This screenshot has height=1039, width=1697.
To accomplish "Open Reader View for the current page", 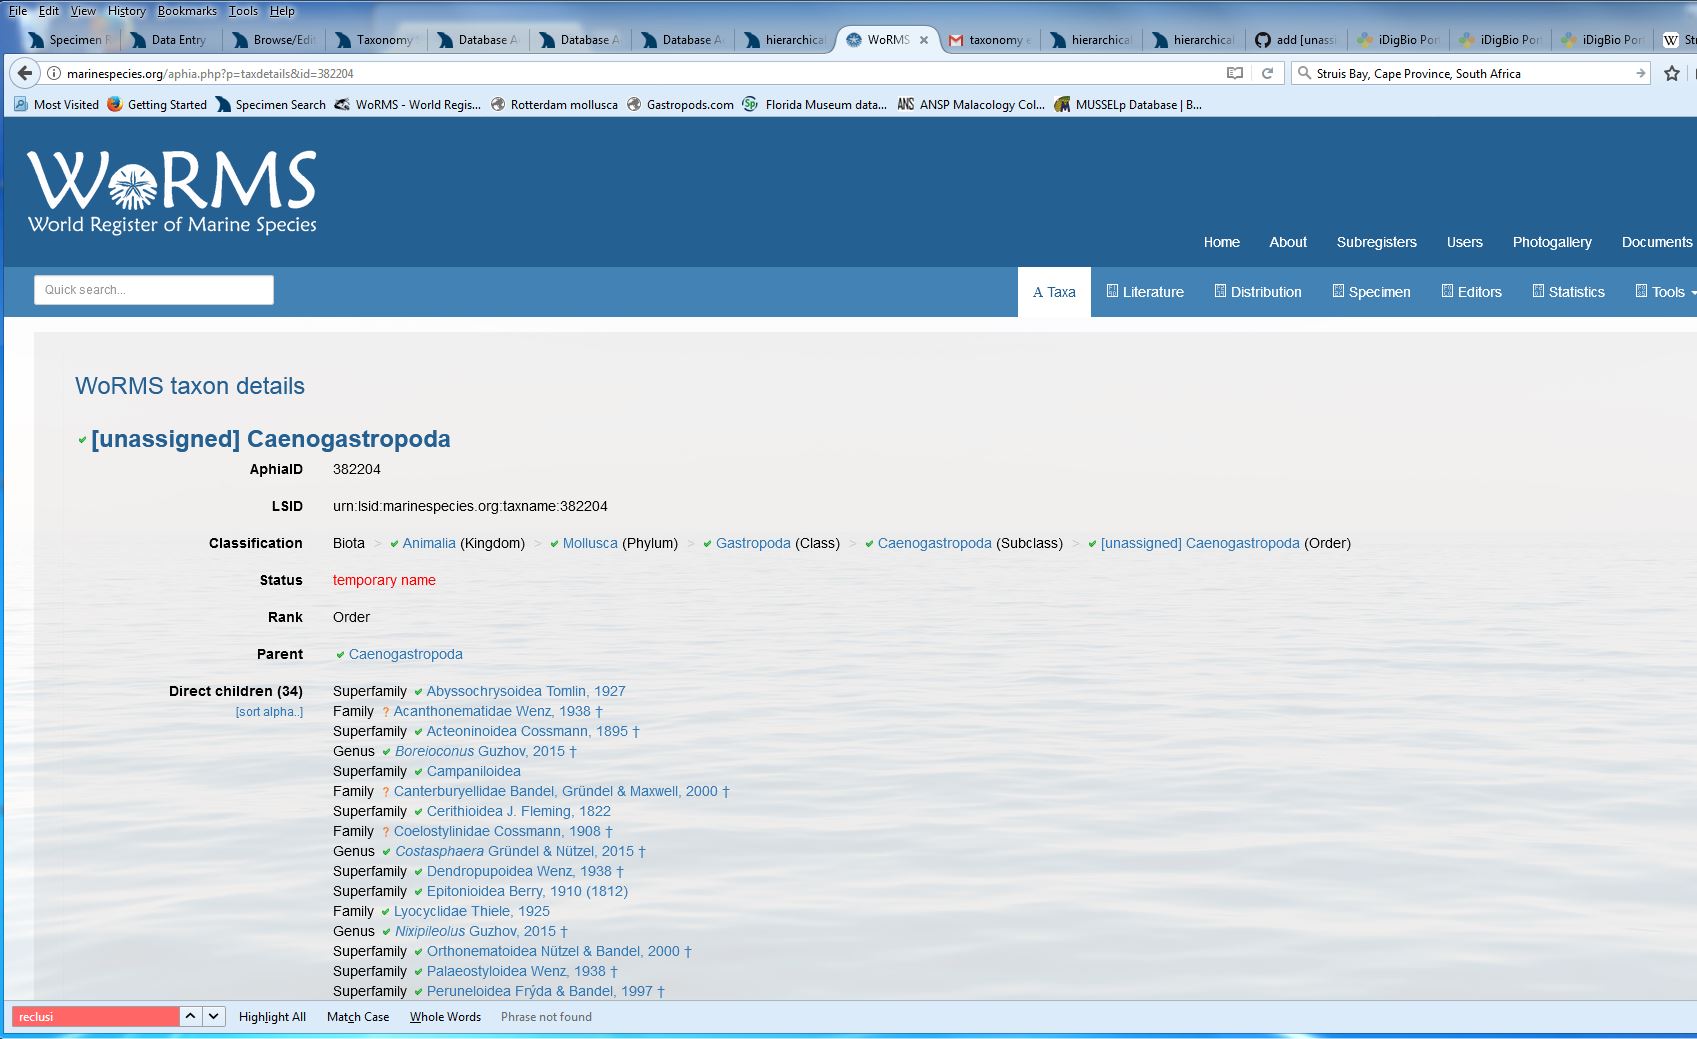I will (x=1235, y=73).
